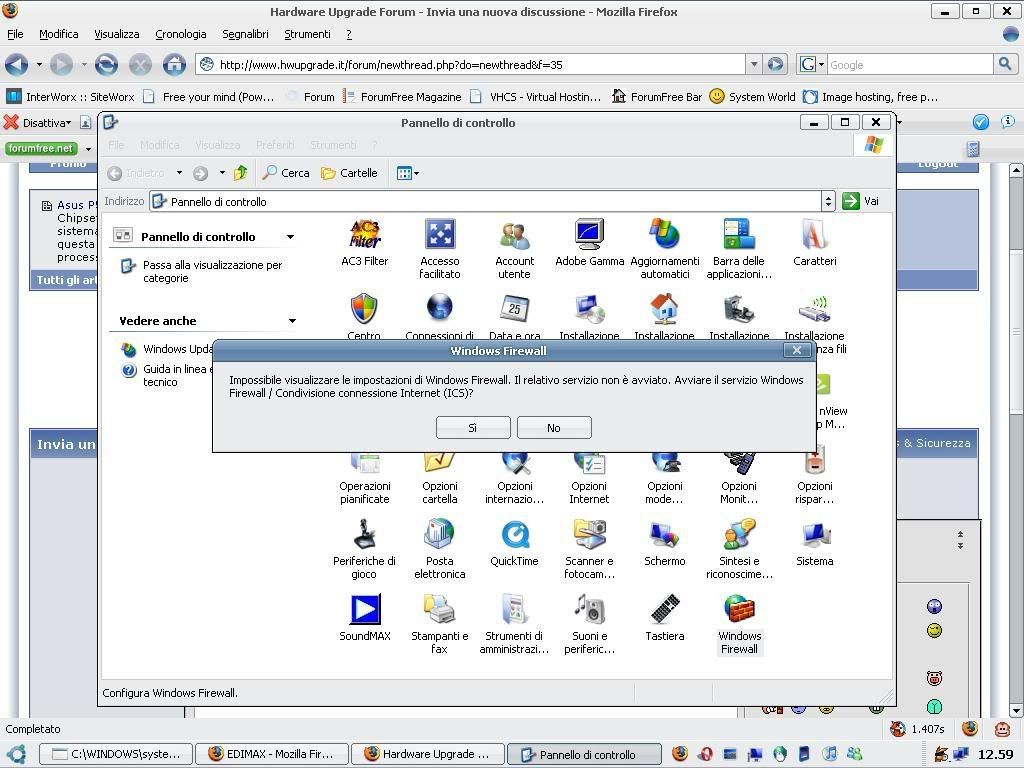This screenshot has width=1024, height=768.
Task: Open QuickTime control panel icon
Action: 515,543
